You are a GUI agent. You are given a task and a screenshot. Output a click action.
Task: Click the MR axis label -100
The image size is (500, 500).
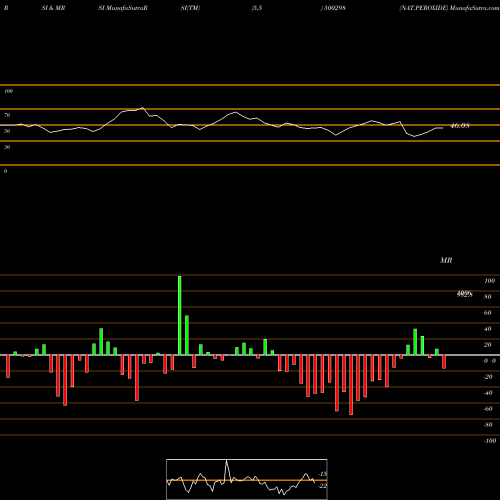(x=489, y=441)
